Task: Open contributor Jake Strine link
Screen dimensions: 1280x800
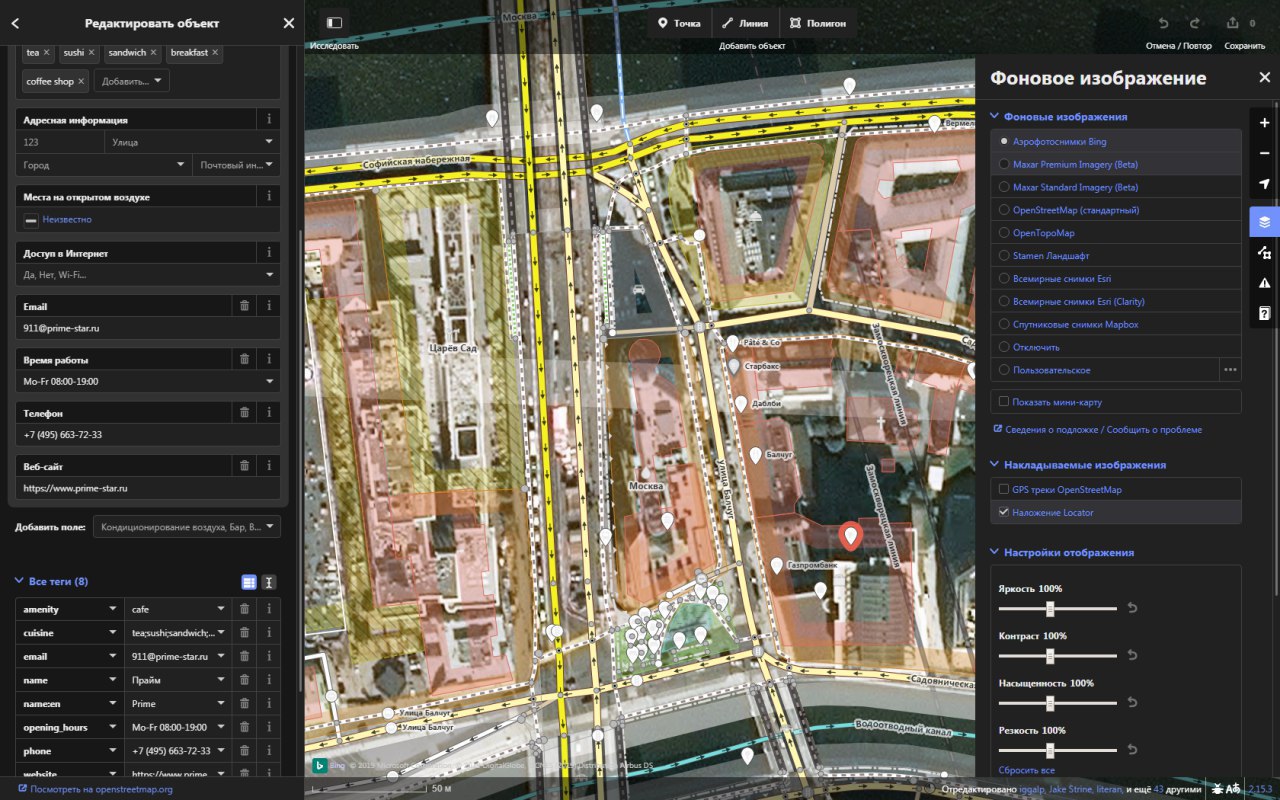Action: point(1071,789)
